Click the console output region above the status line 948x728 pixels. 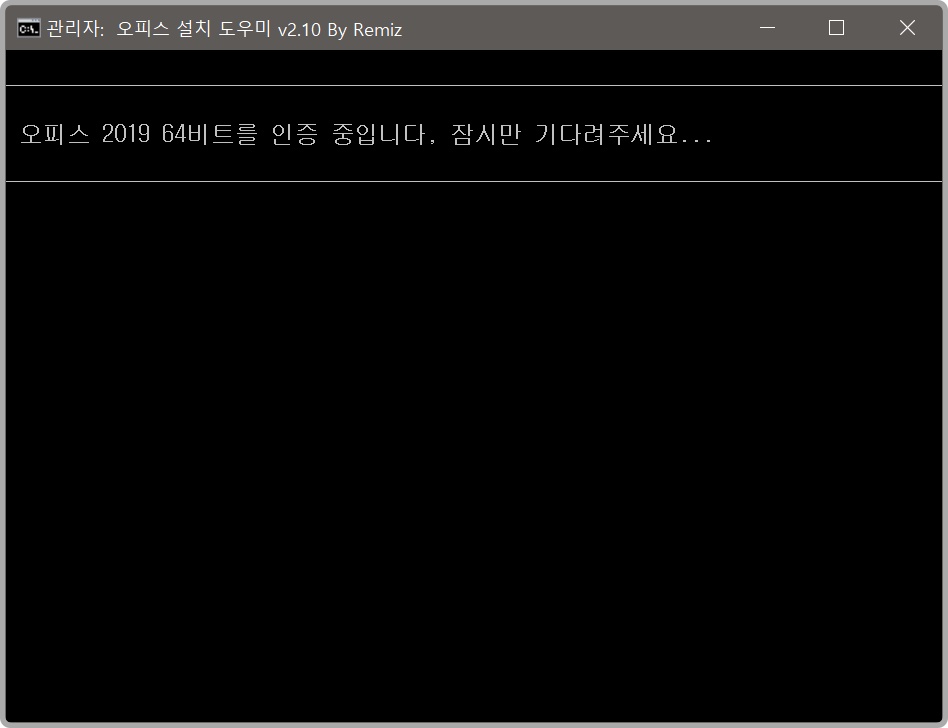474,66
